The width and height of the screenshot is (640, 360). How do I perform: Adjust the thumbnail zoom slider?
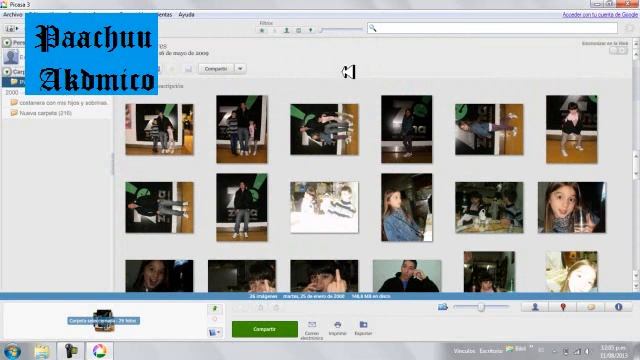click(481, 307)
